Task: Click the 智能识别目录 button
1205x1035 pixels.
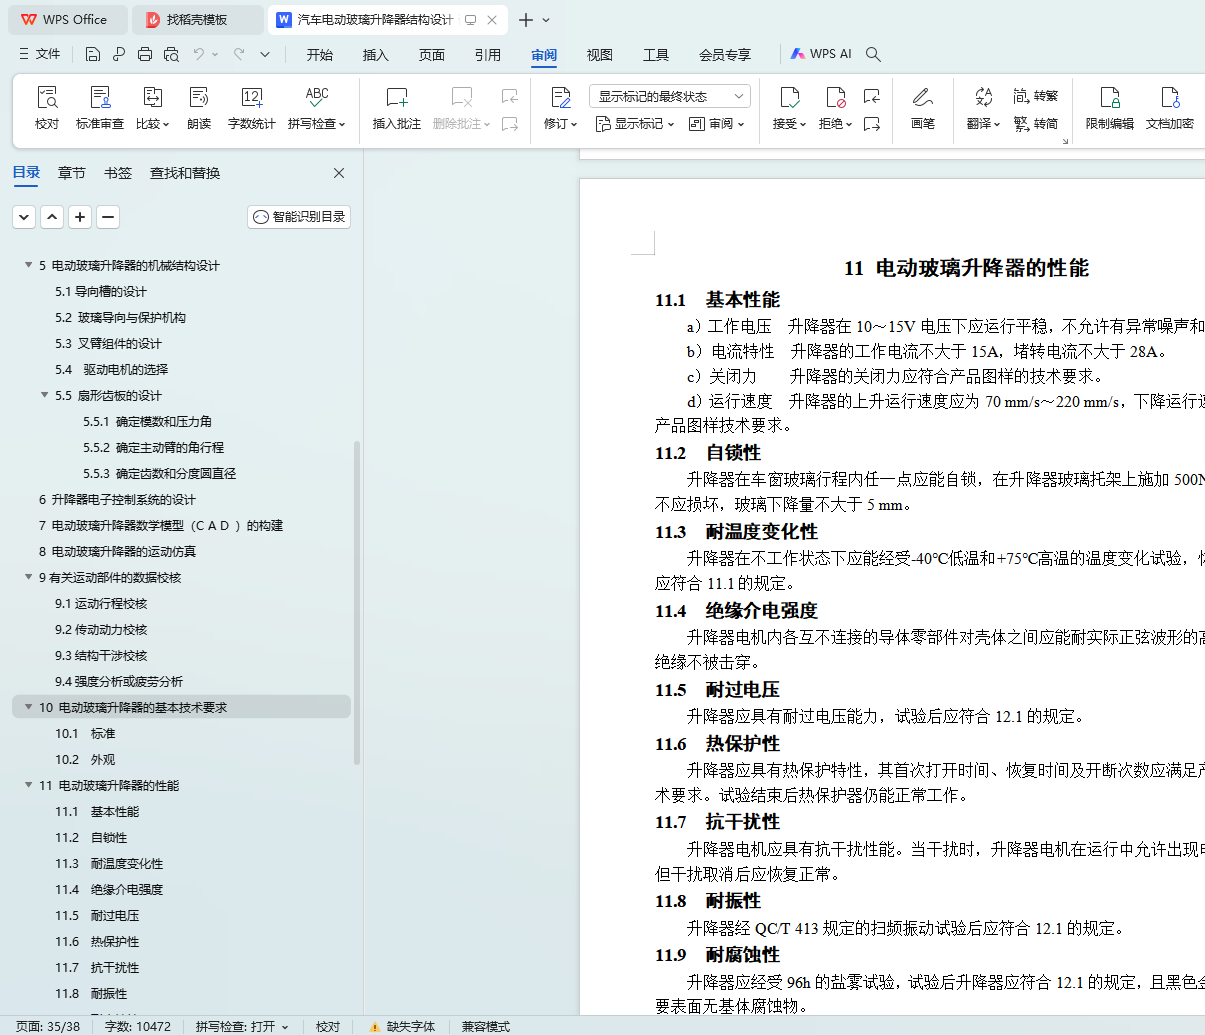Action: (299, 217)
